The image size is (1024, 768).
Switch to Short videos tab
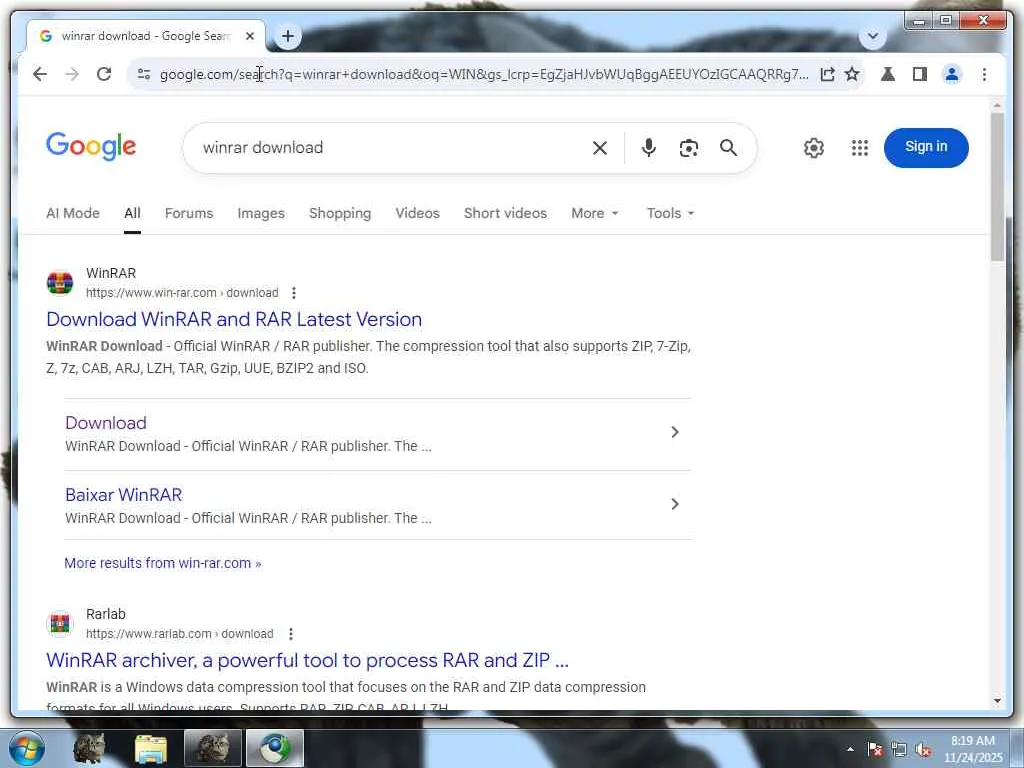pyautogui.click(x=505, y=214)
